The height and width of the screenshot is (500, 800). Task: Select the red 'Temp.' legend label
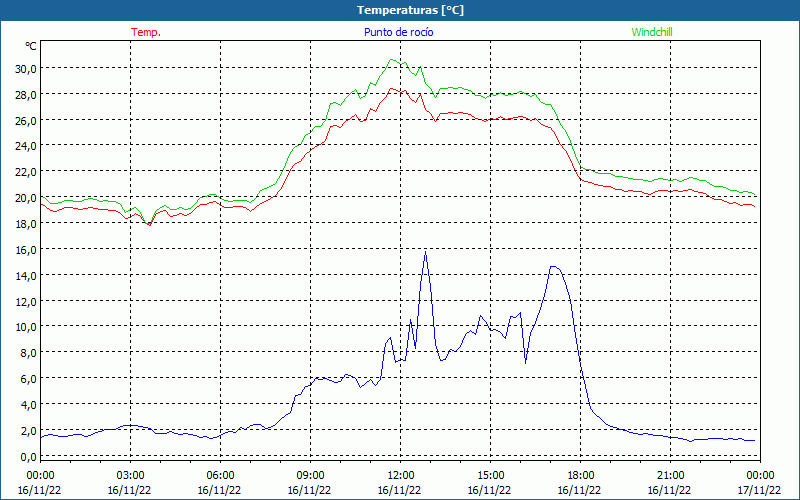146,32
